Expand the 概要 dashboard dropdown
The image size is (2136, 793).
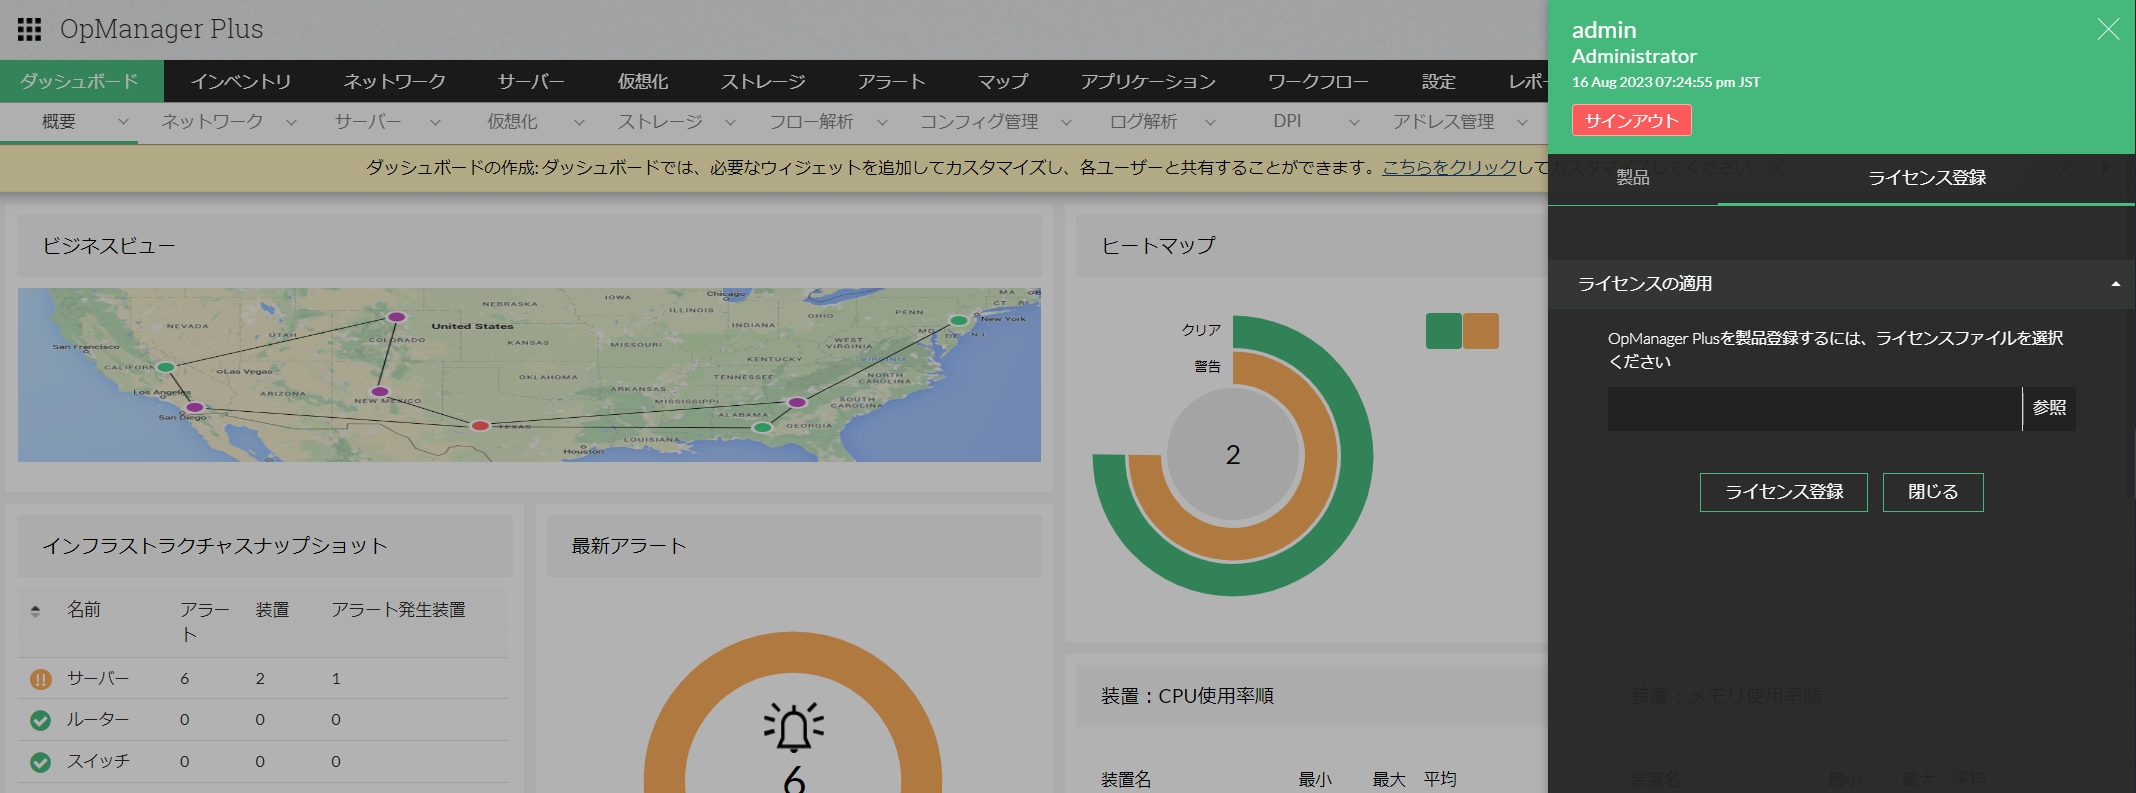(123, 122)
